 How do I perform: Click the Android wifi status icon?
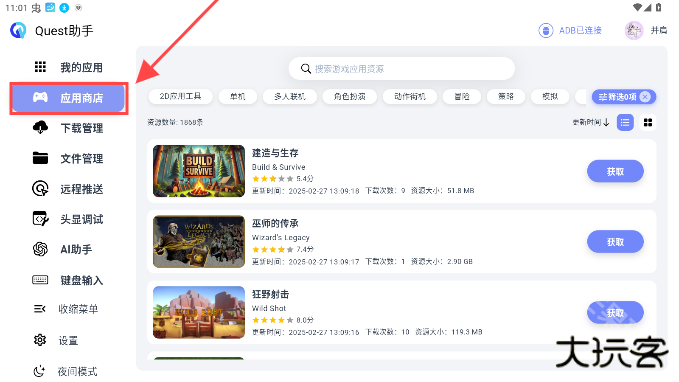click(x=637, y=7)
